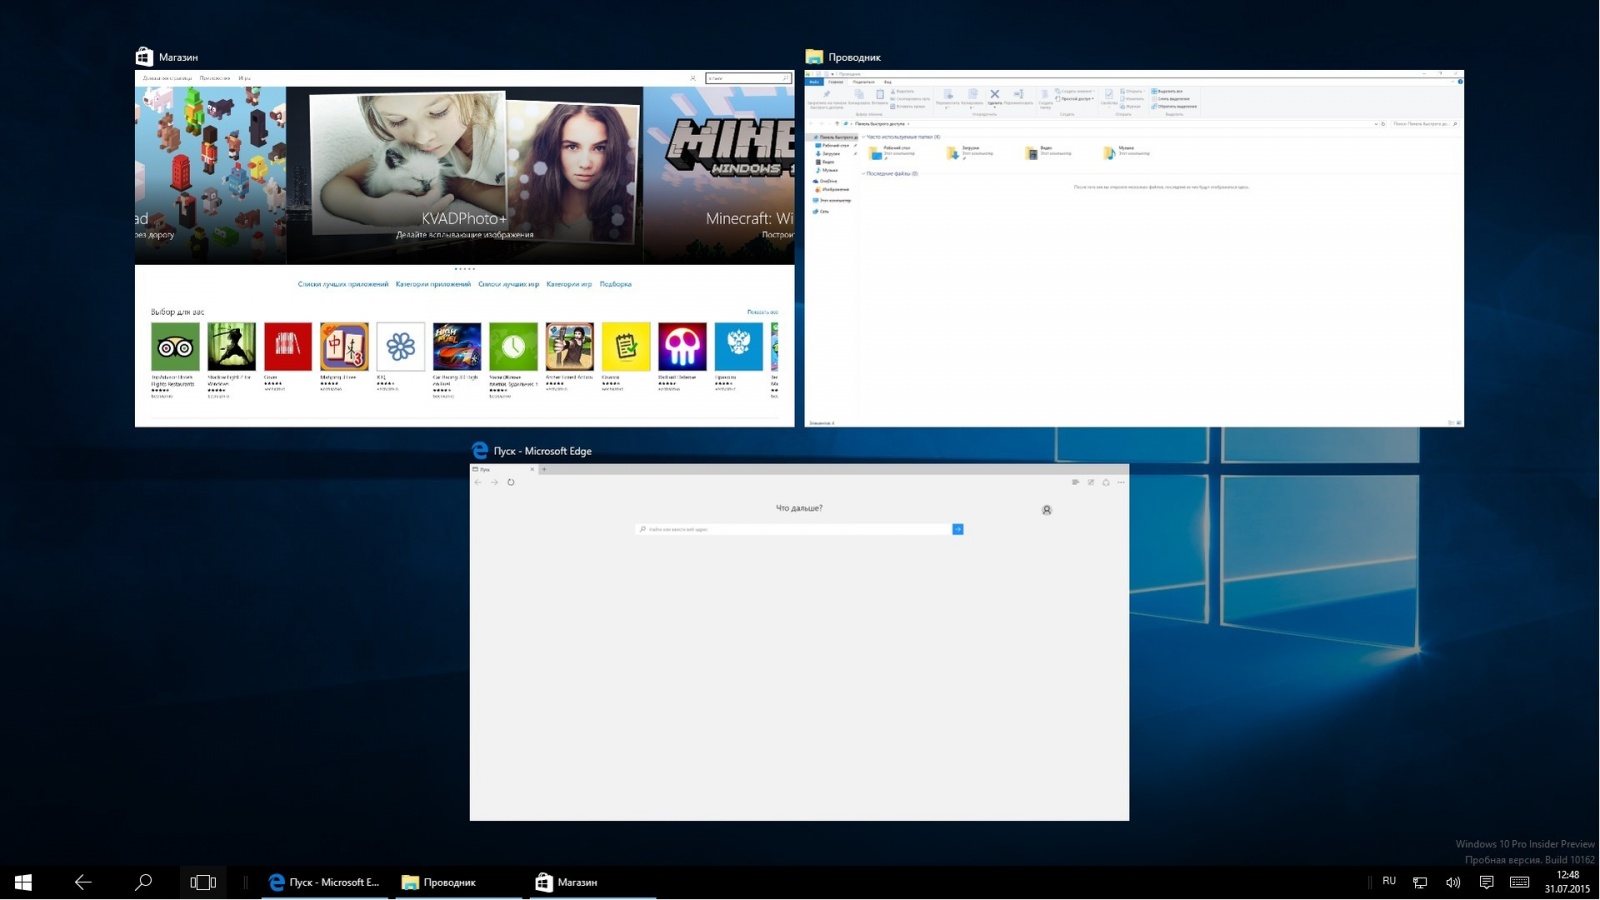Open the green clock app tile in Store

tap(513, 346)
